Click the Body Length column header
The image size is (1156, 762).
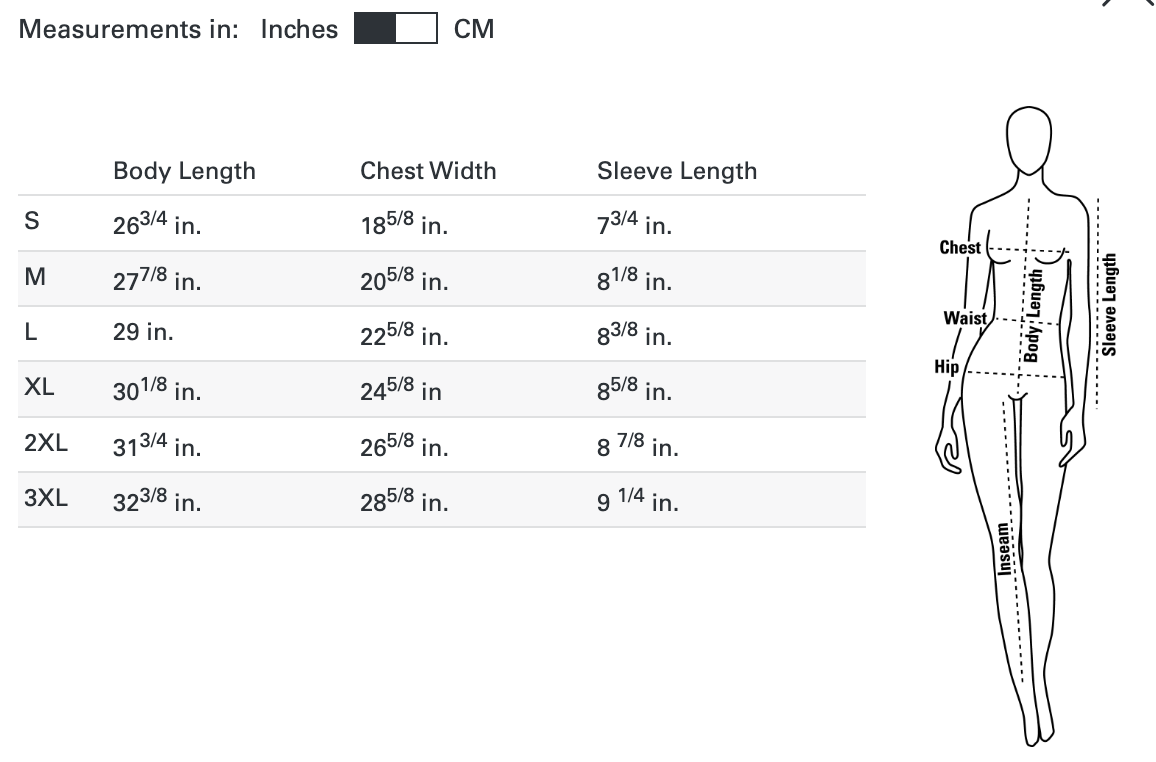tap(184, 171)
